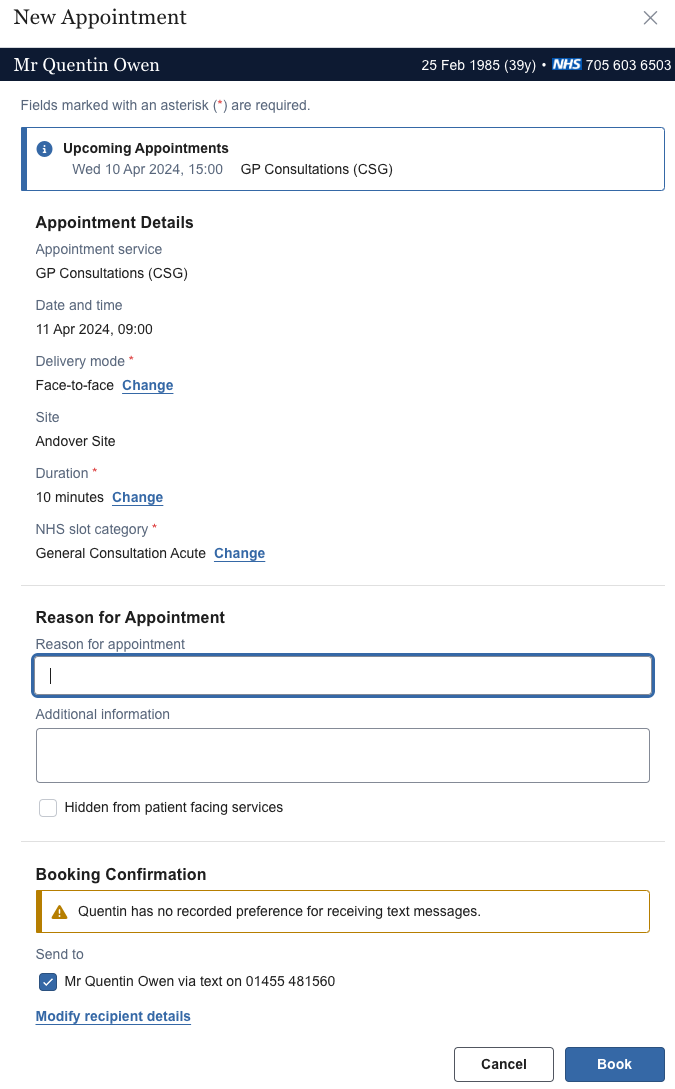Uncheck Mr Quentin Owen text recipient

coord(48,982)
